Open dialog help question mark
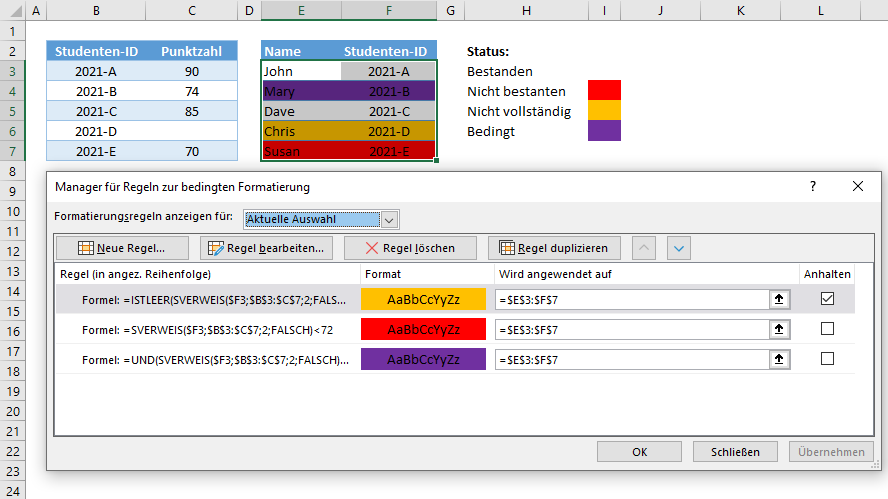Screen dimensions: 888x499 point(813,186)
